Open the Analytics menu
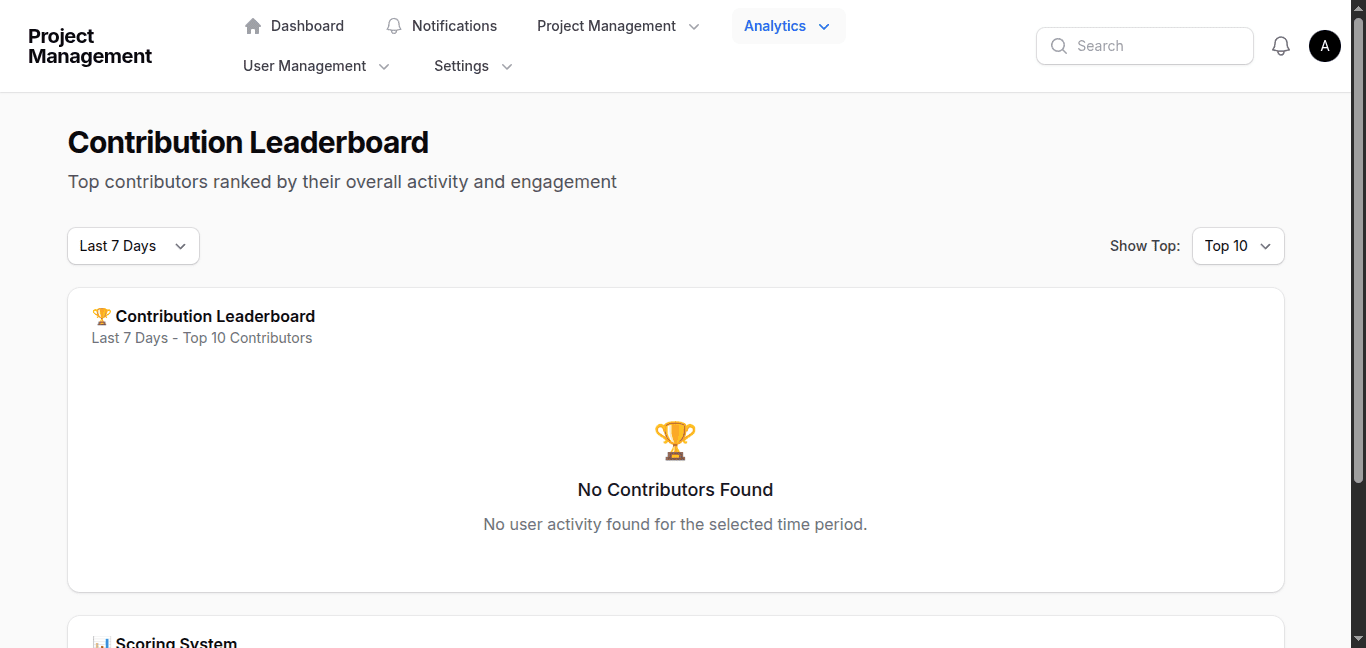The image size is (1366, 648). 788,25
